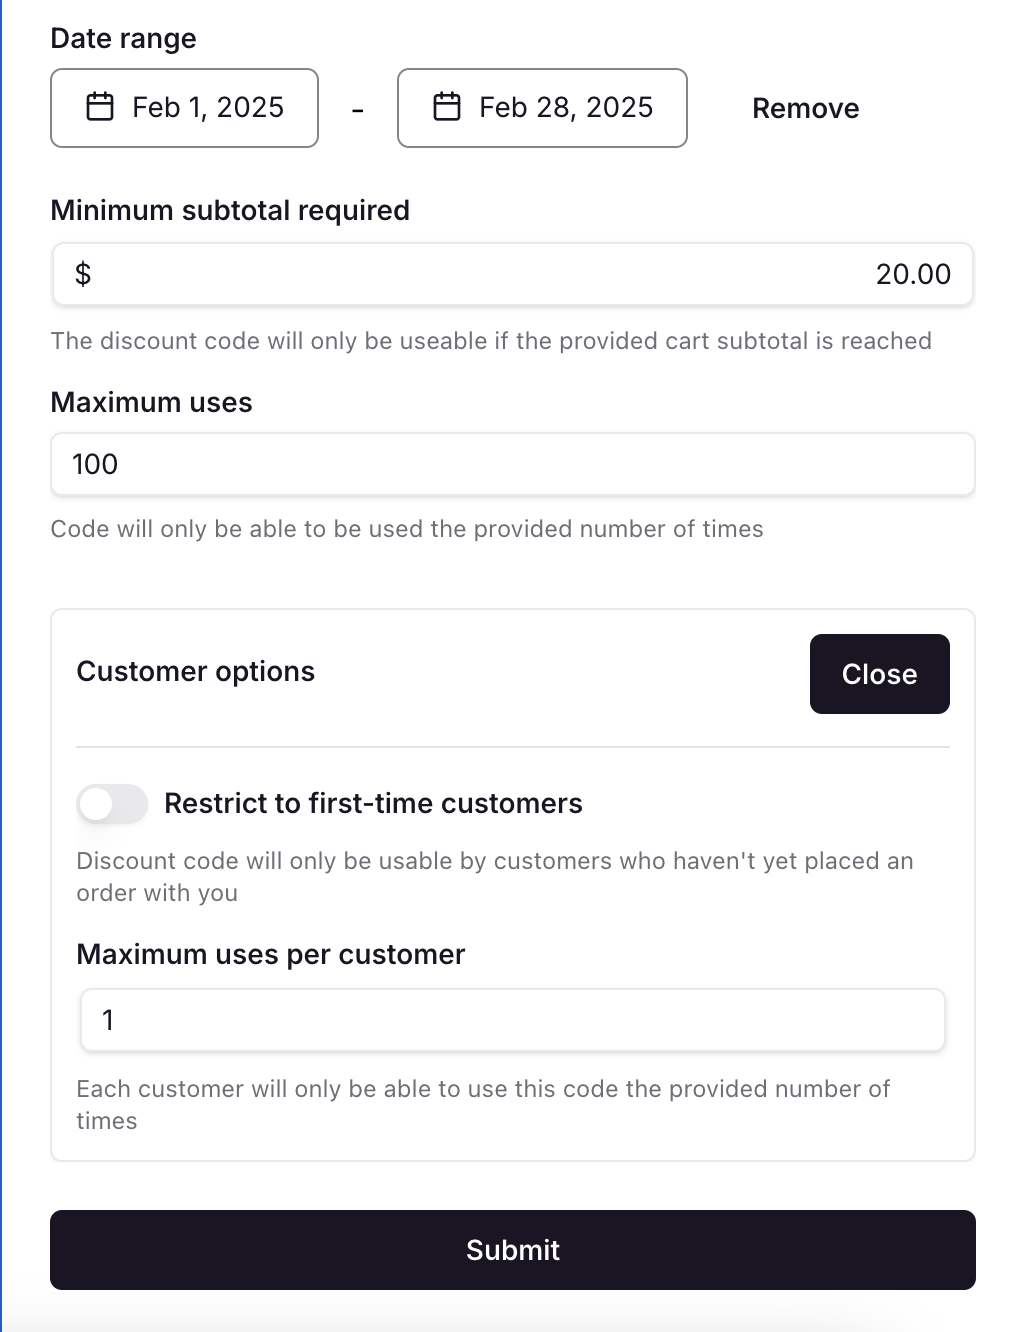Open the Feb 1, 2025 start date picker

pos(185,108)
